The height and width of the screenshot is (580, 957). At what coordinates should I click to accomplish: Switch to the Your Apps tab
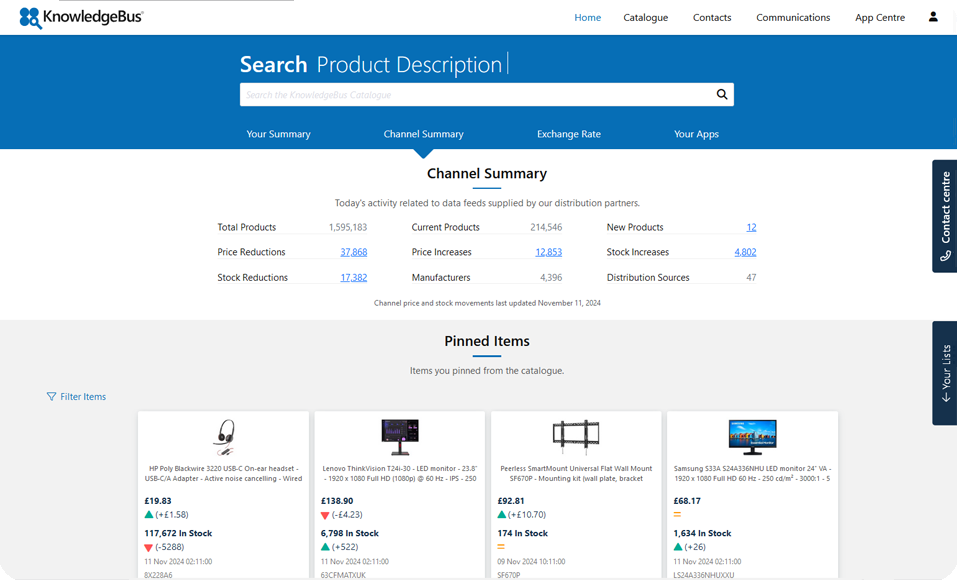(x=696, y=134)
